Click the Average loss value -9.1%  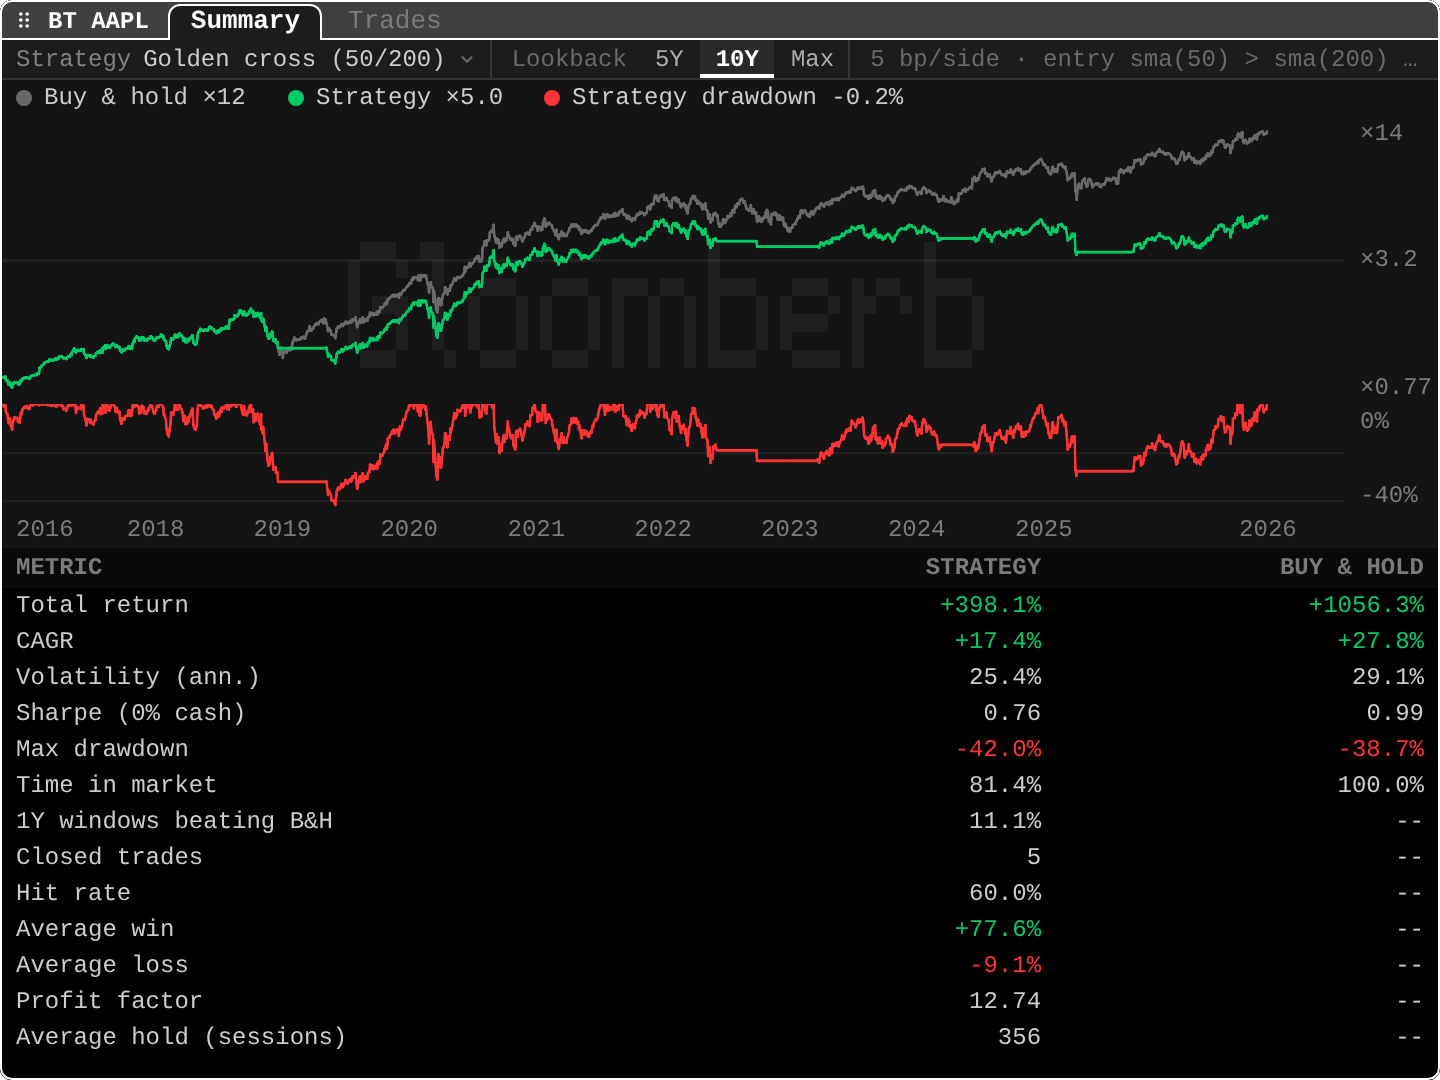pyautogui.click(x=1005, y=965)
